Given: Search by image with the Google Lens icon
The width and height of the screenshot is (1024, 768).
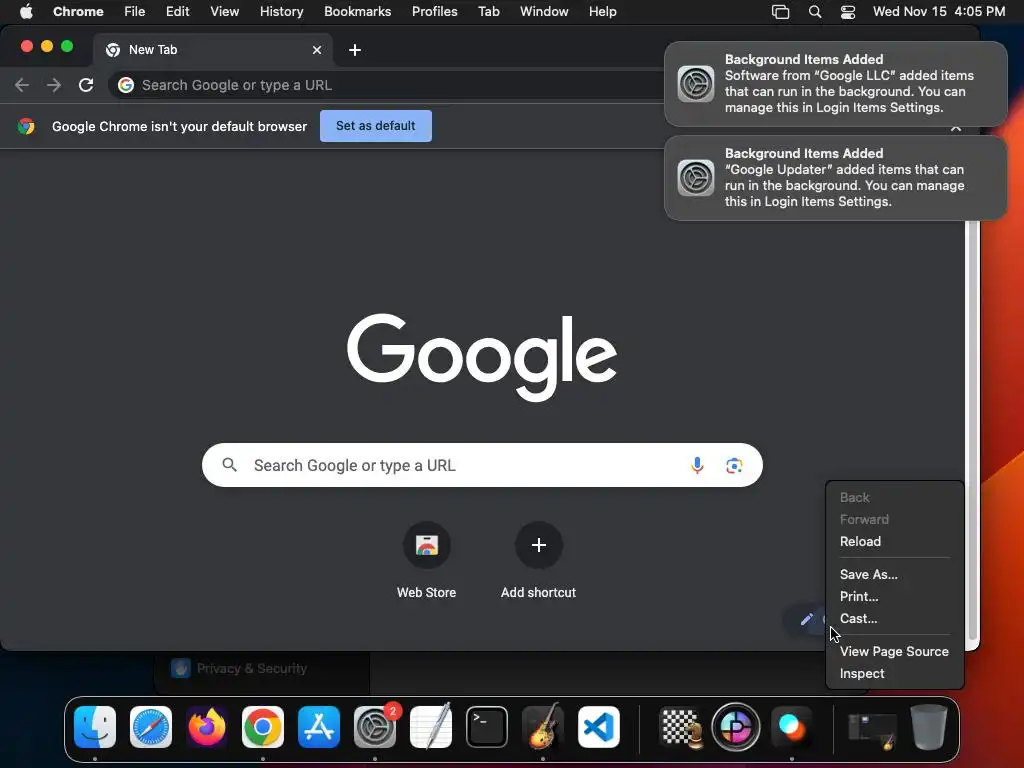Looking at the screenshot, I should (x=734, y=465).
